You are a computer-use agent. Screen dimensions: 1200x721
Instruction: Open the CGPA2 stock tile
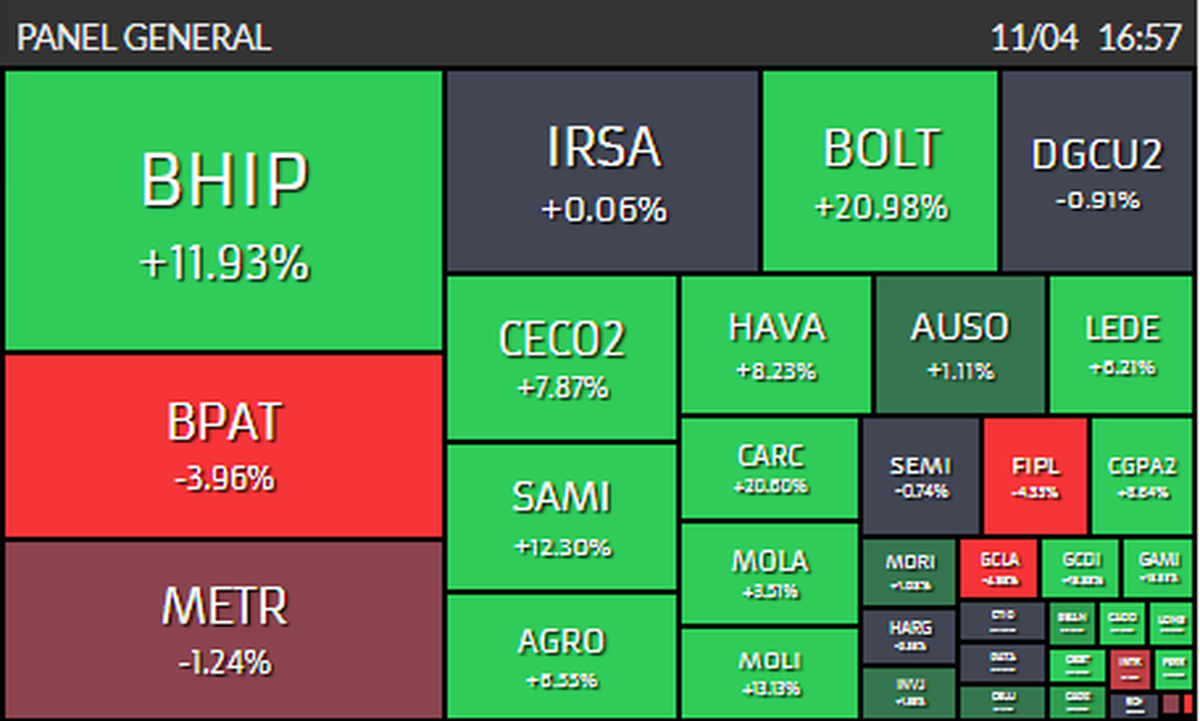click(x=1142, y=475)
